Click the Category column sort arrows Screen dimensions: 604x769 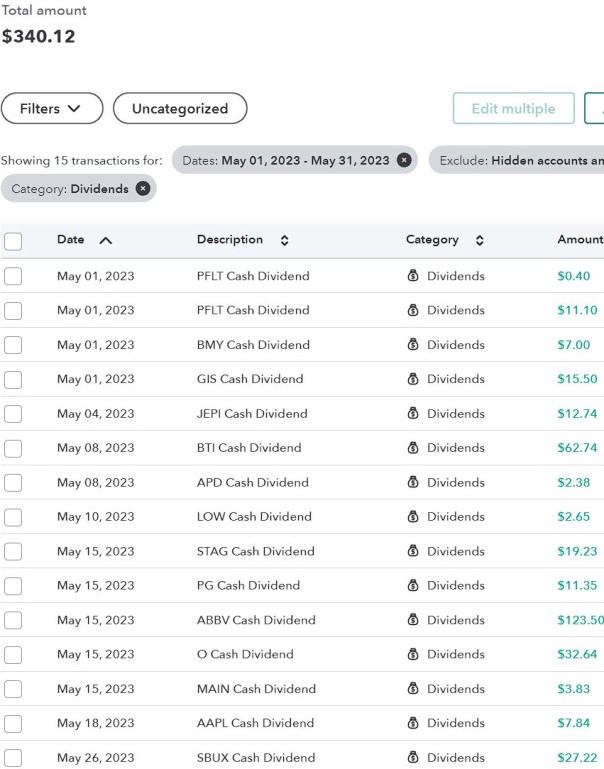(x=479, y=240)
